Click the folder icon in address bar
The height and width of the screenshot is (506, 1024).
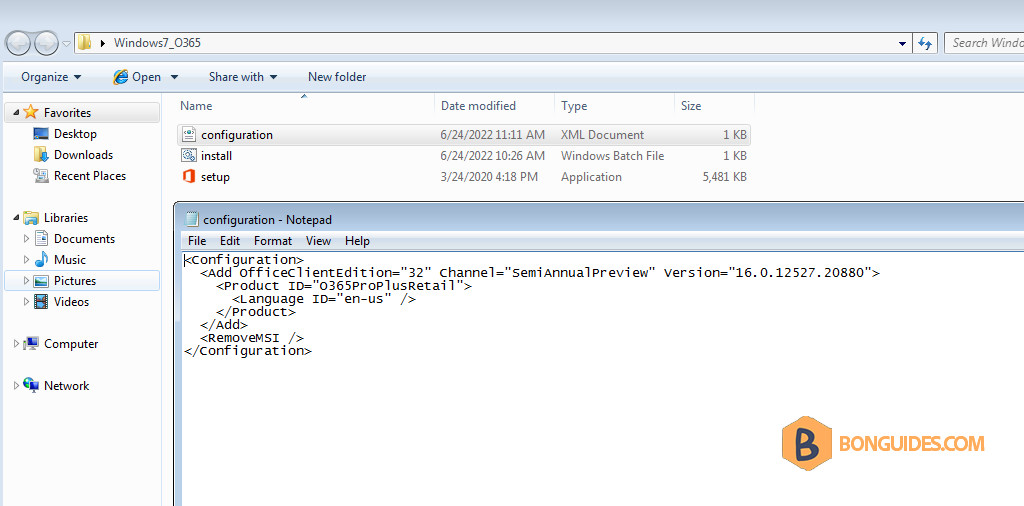tap(84, 43)
